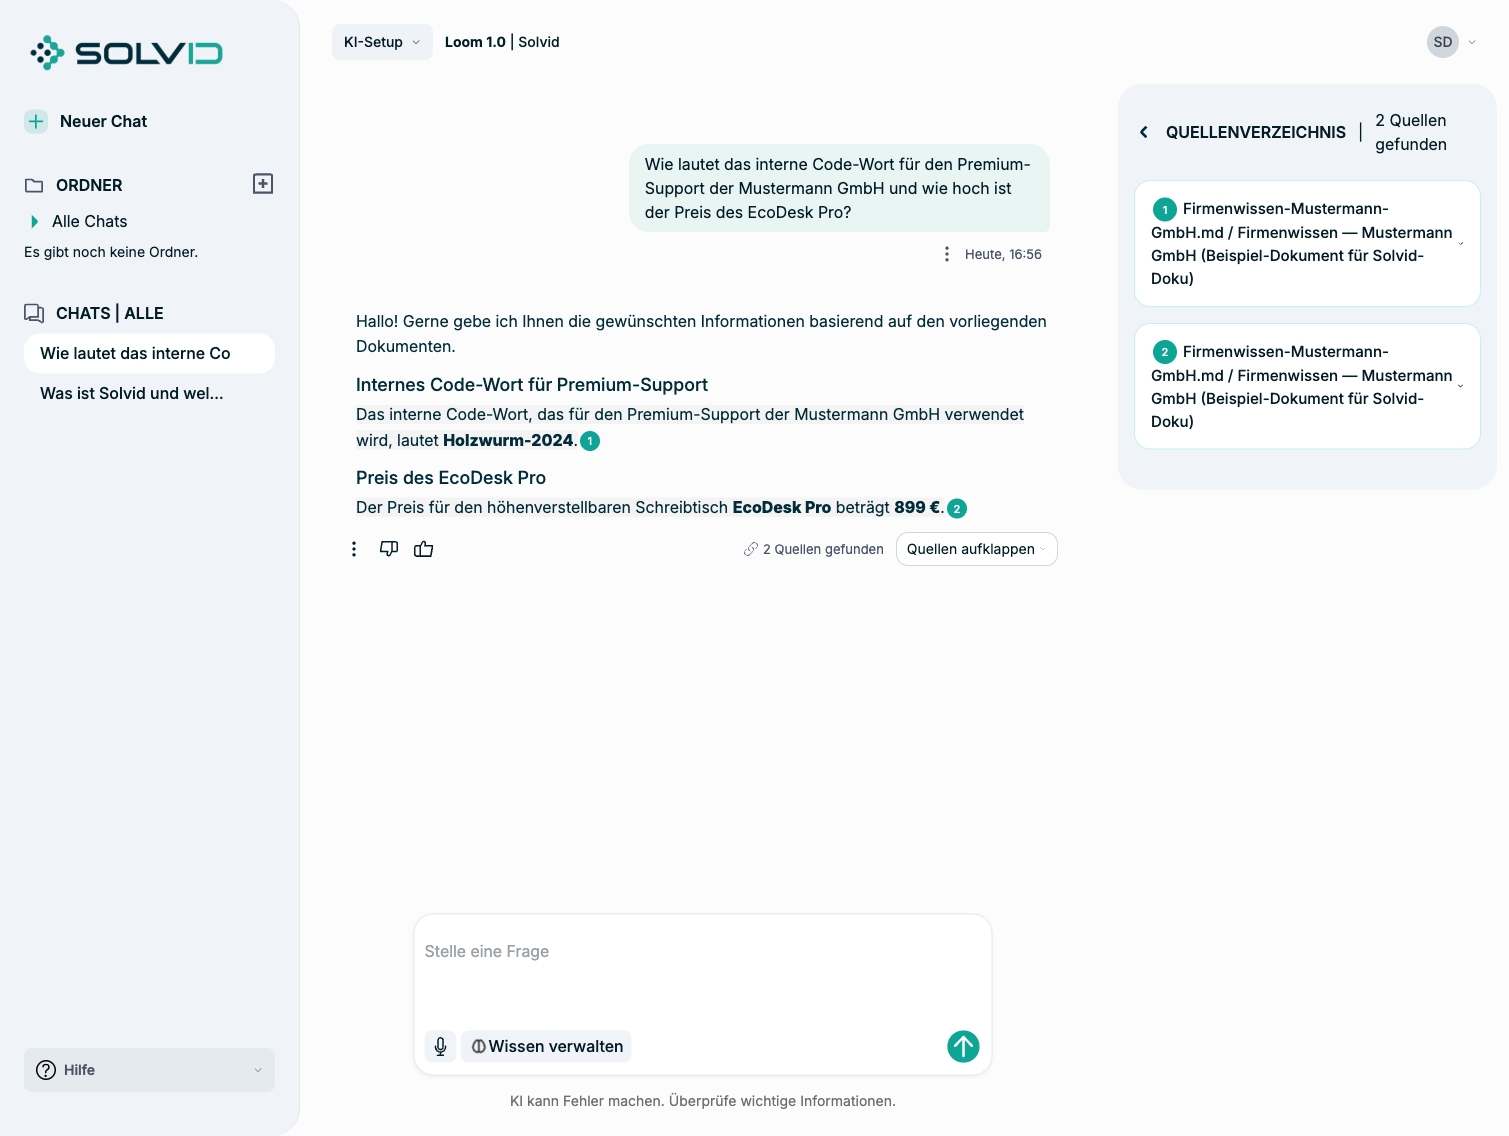Click Wissen verwalten button
The height and width of the screenshot is (1136, 1509).
[546, 1046]
